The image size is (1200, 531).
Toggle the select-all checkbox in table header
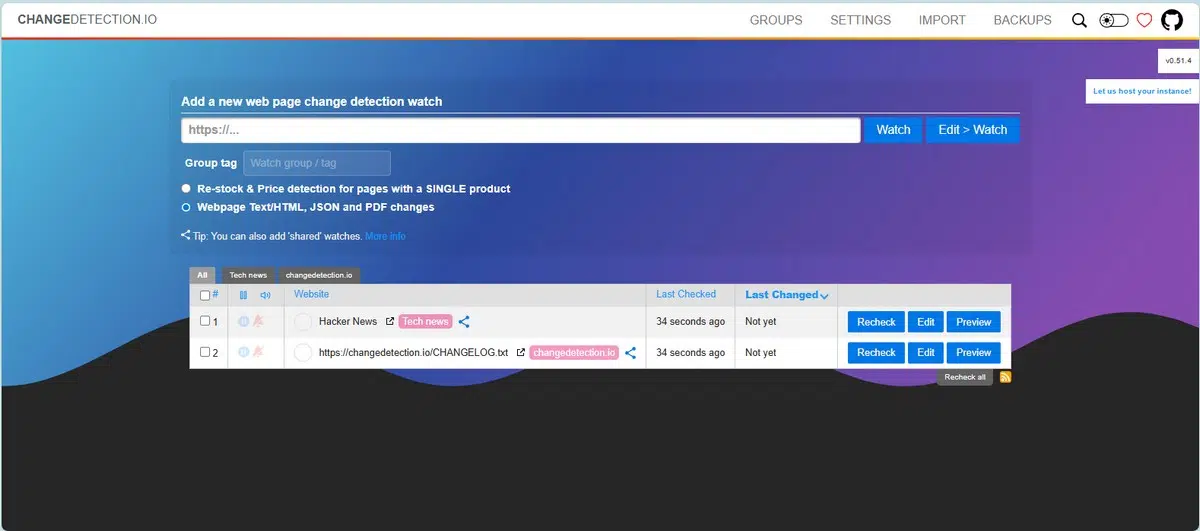coord(205,295)
